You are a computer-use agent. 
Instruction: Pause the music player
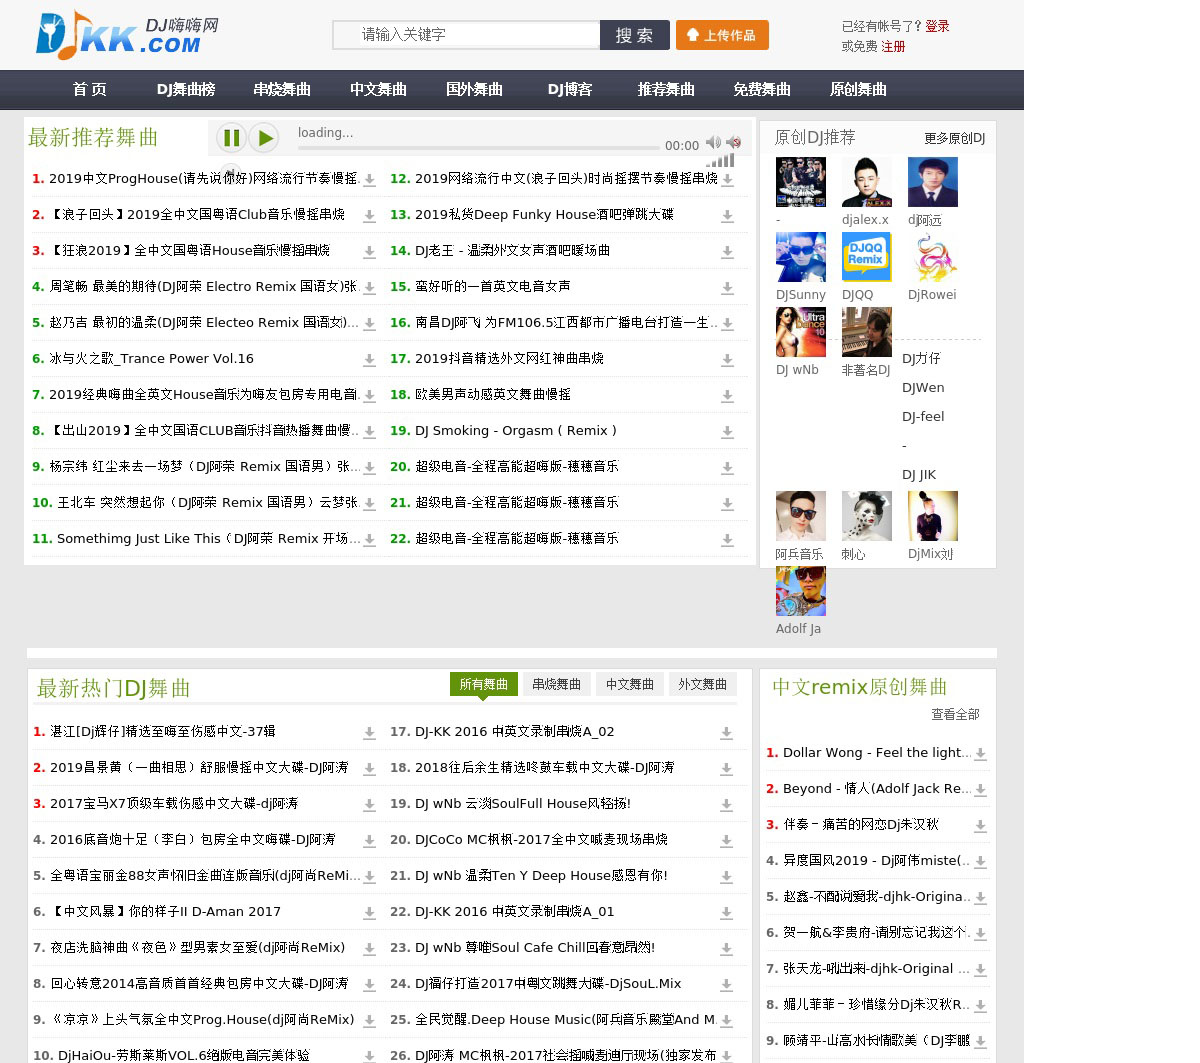(231, 137)
